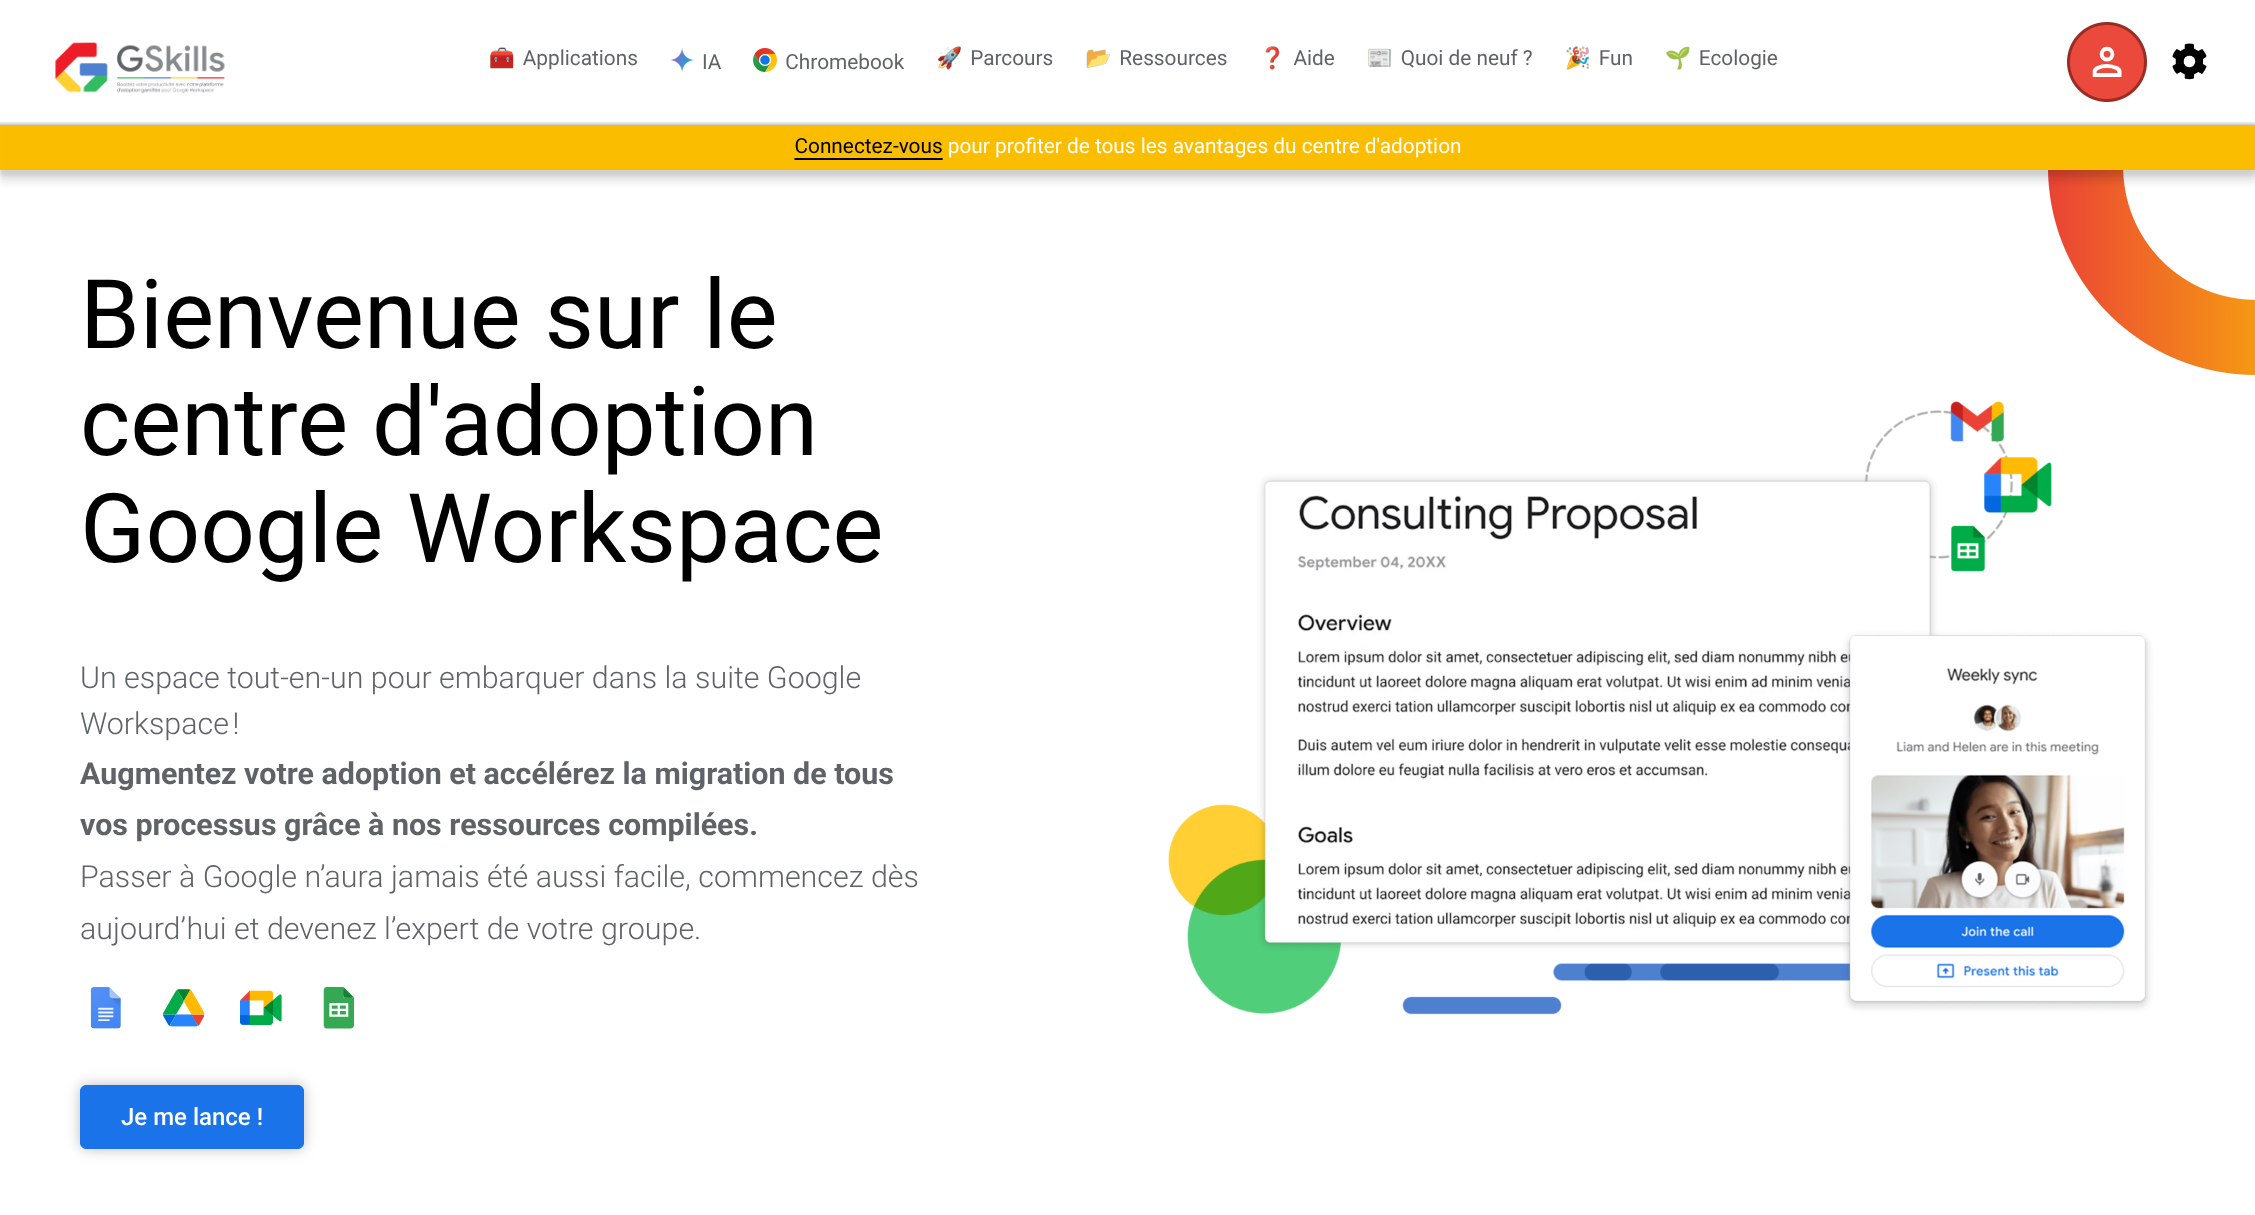Open the IA menu item
The image size is (2255, 1215).
(696, 61)
